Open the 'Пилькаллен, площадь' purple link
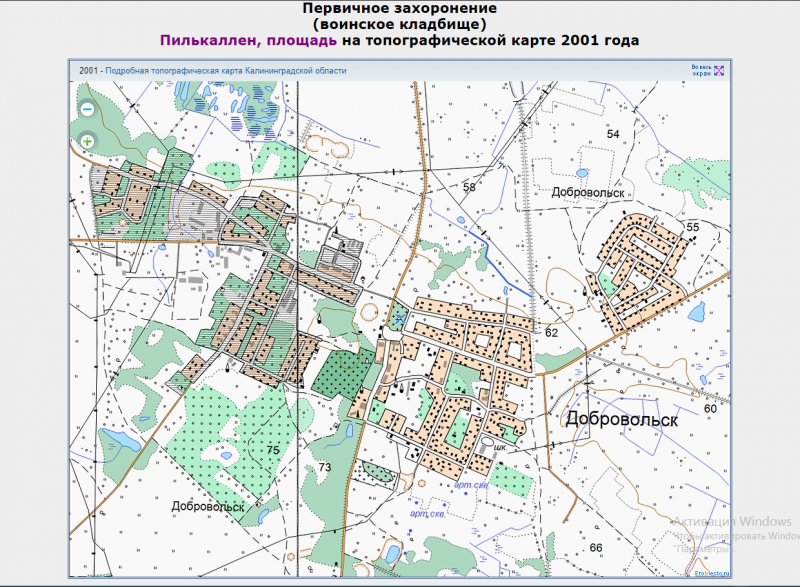The width and height of the screenshot is (800, 587). click(248, 40)
